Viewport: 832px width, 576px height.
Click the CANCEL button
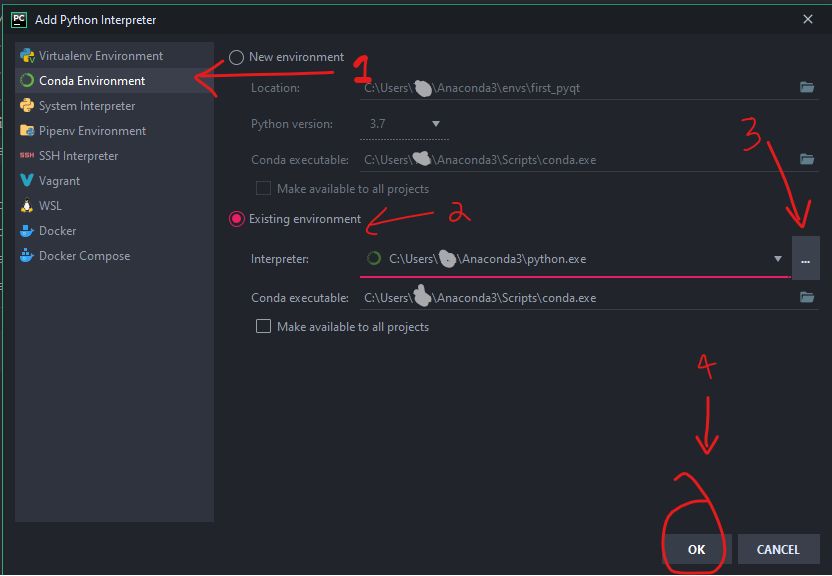pos(778,549)
